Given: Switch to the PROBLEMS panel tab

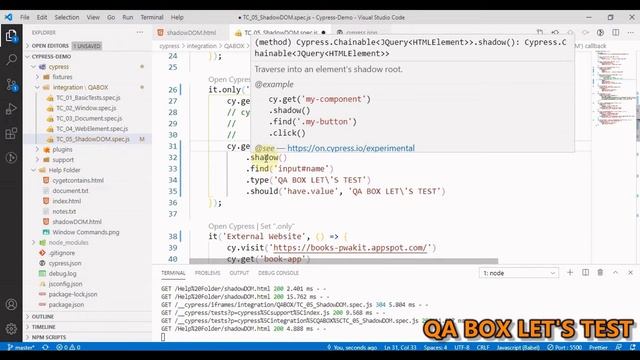Looking at the screenshot, I should click(207, 273).
